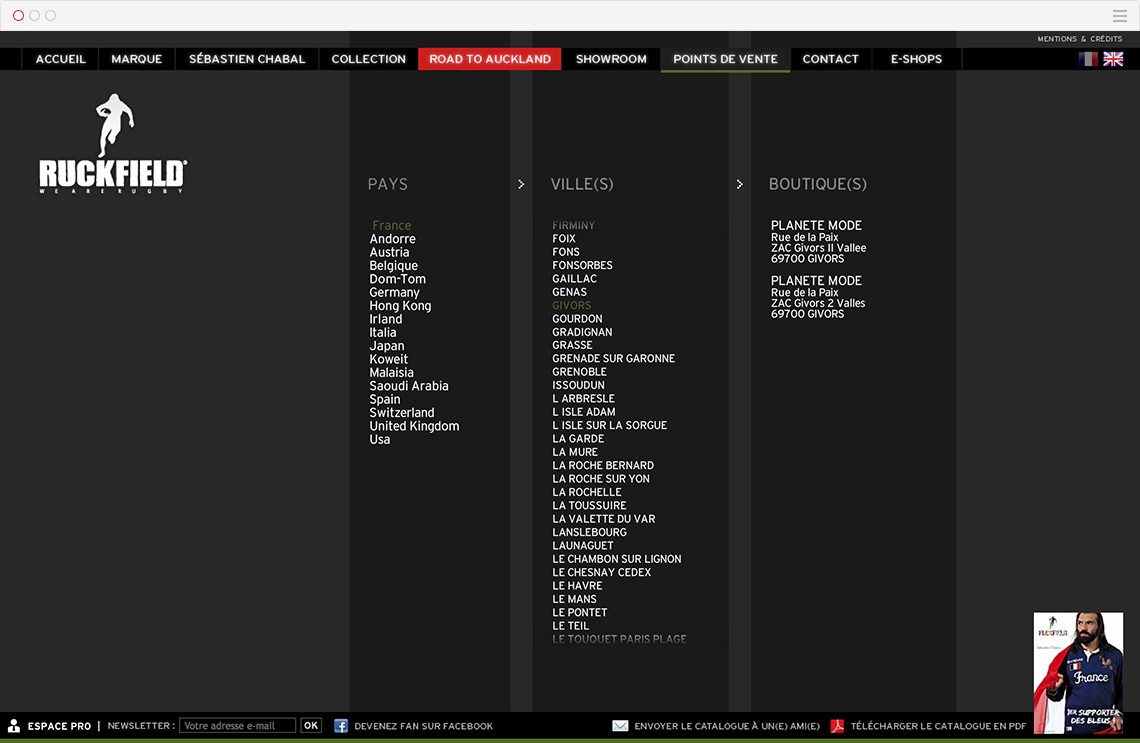Select Germany in the country list

pyautogui.click(x=394, y=292)
